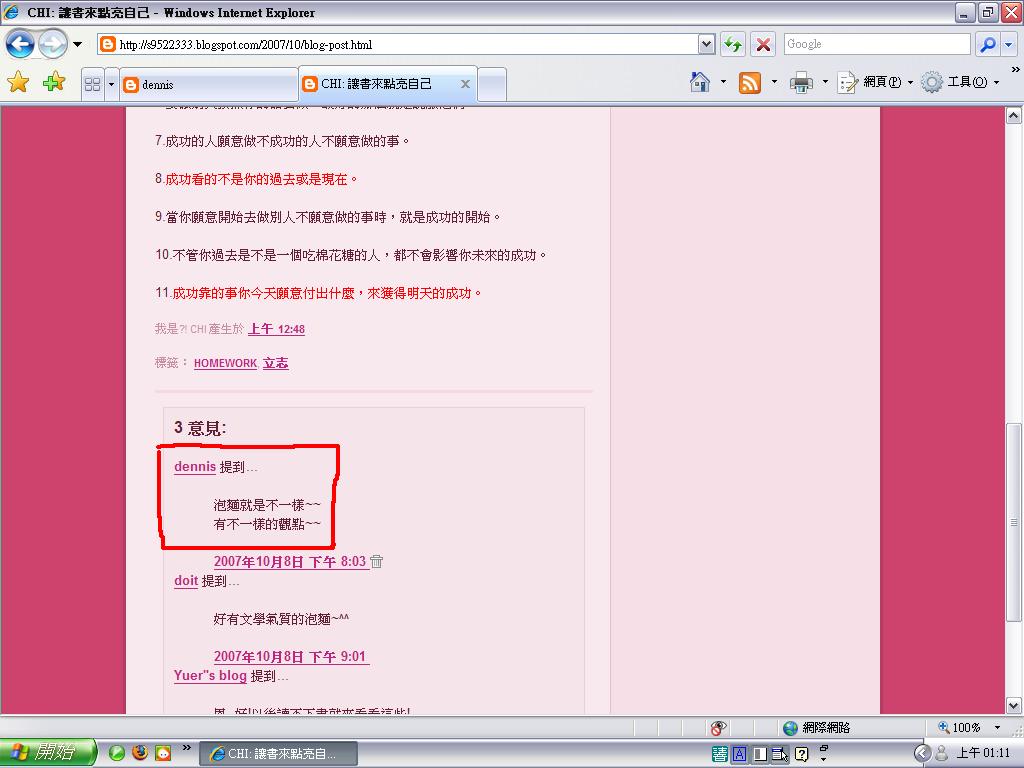This screenshot has width=1024, height=768.
Task: Stop loading with the red X button
Action: [x=762, y=44]
